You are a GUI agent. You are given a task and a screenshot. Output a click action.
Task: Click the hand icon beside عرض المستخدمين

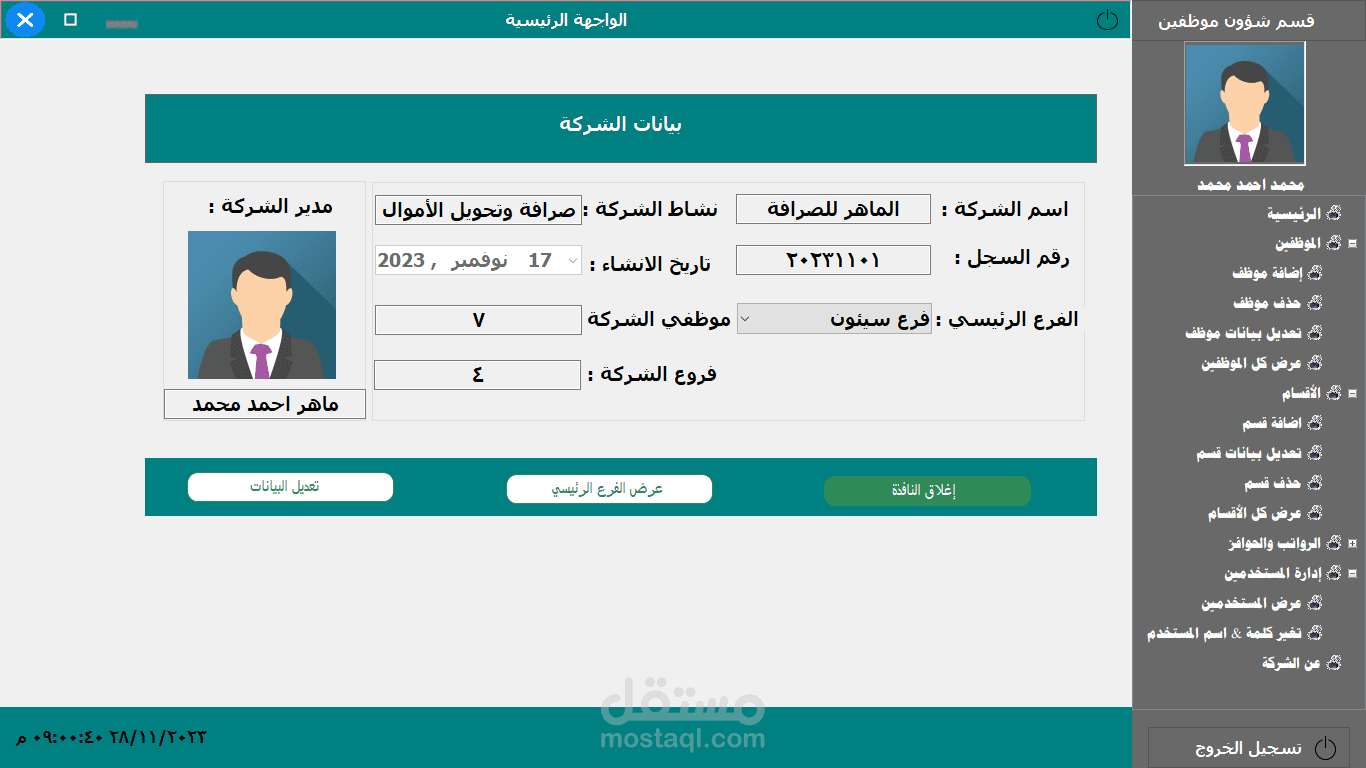click(1315, 603)
